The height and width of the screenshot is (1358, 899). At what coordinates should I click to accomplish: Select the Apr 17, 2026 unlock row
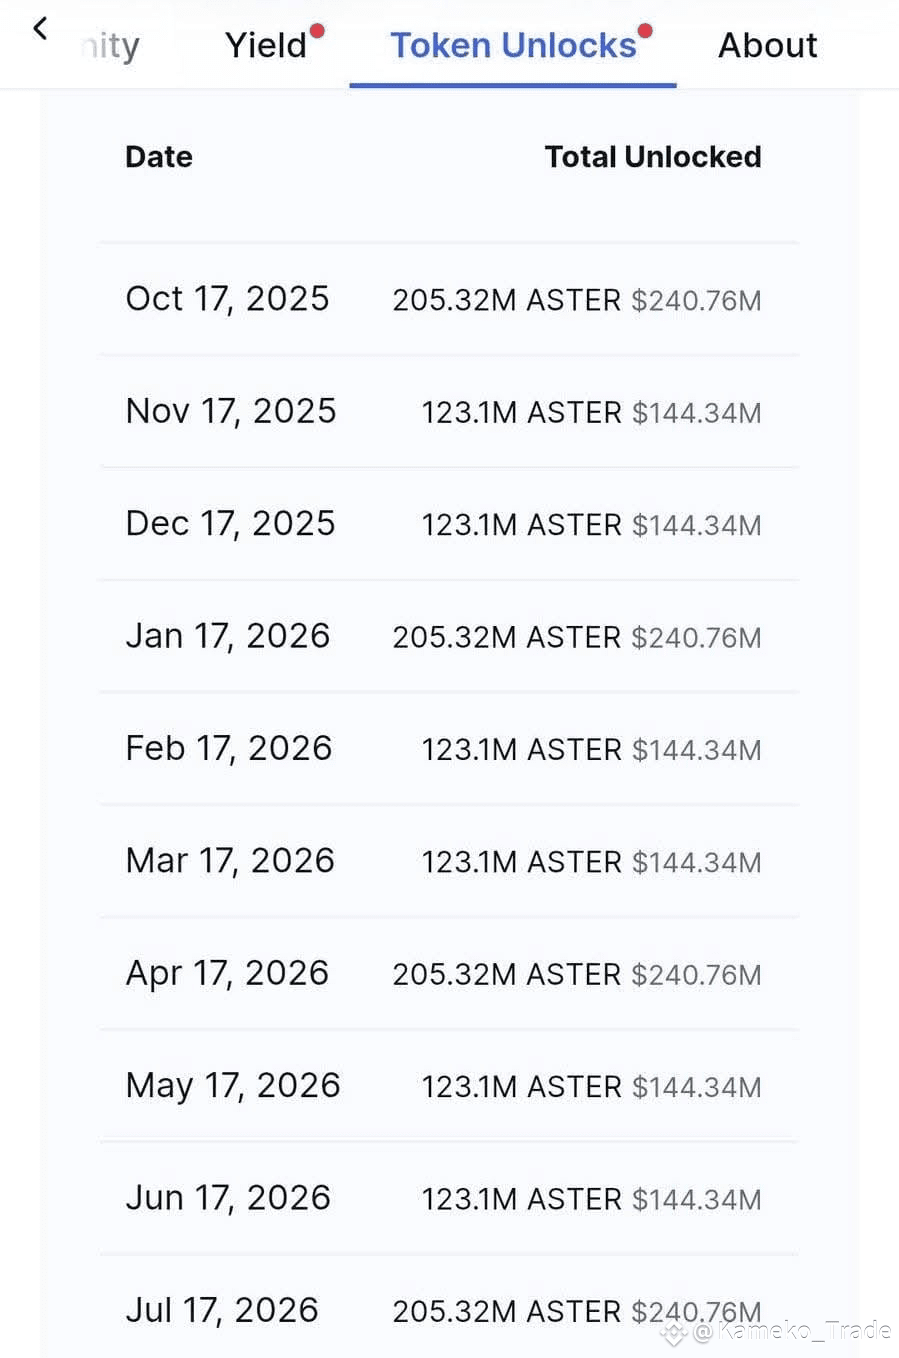(449, 973)
